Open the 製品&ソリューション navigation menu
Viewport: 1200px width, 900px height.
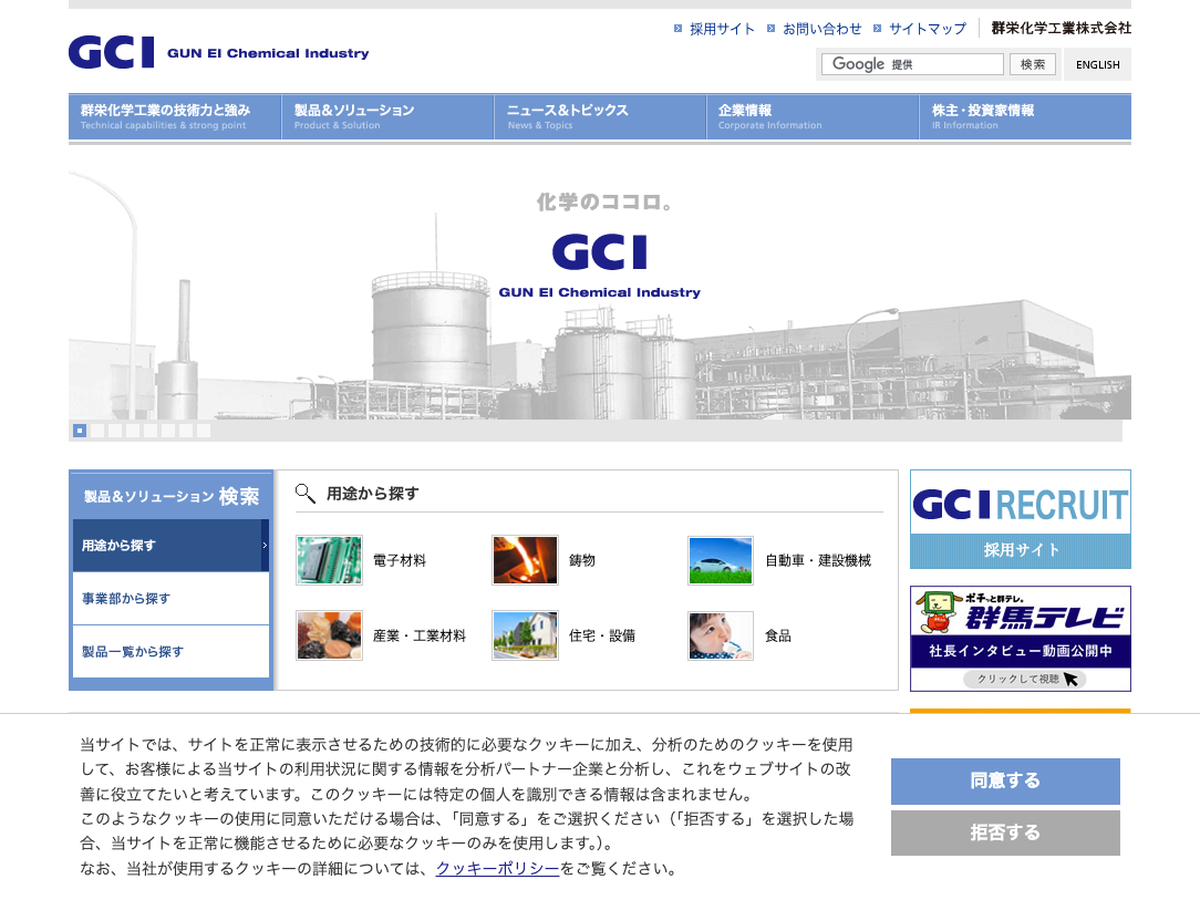[387, 116]
